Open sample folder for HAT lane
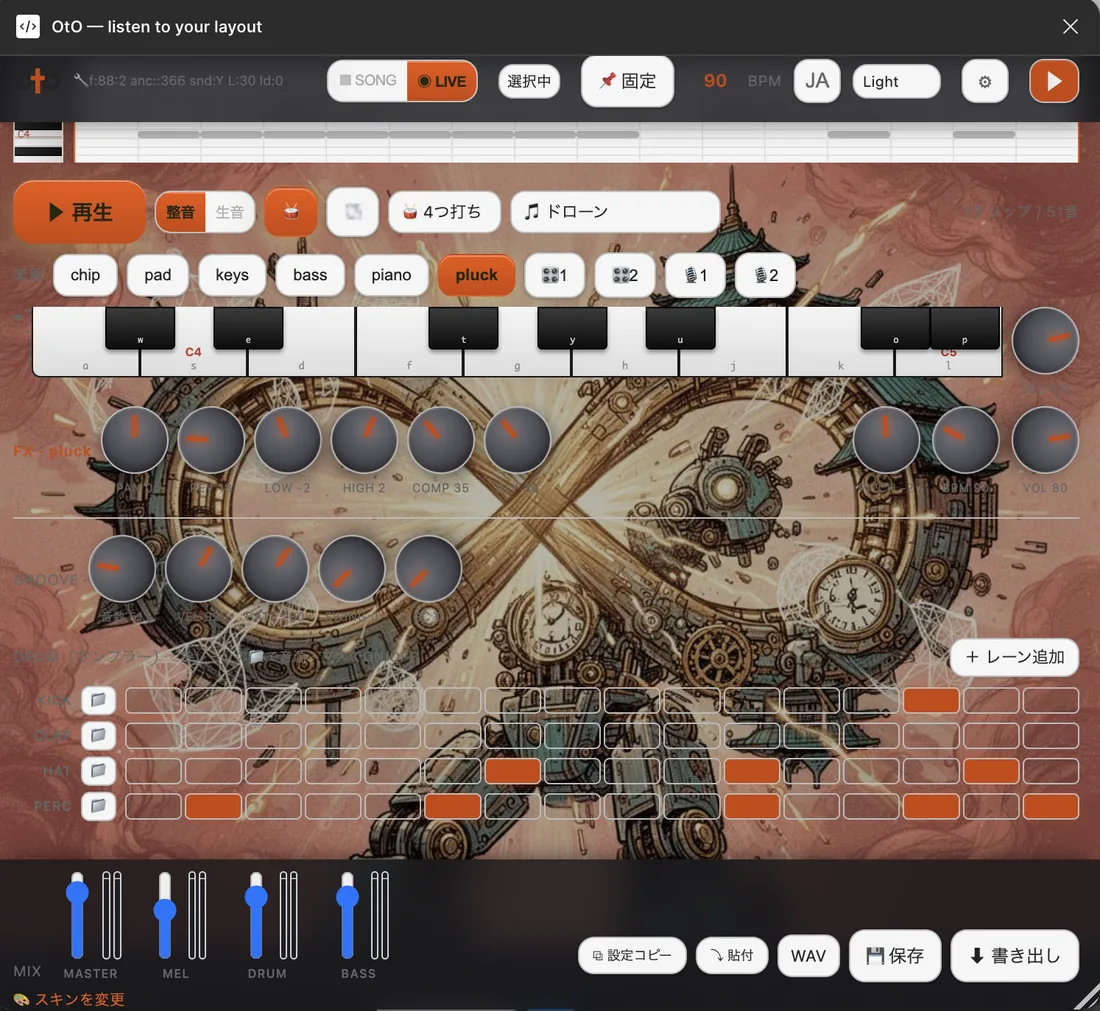 click(98, 770)
